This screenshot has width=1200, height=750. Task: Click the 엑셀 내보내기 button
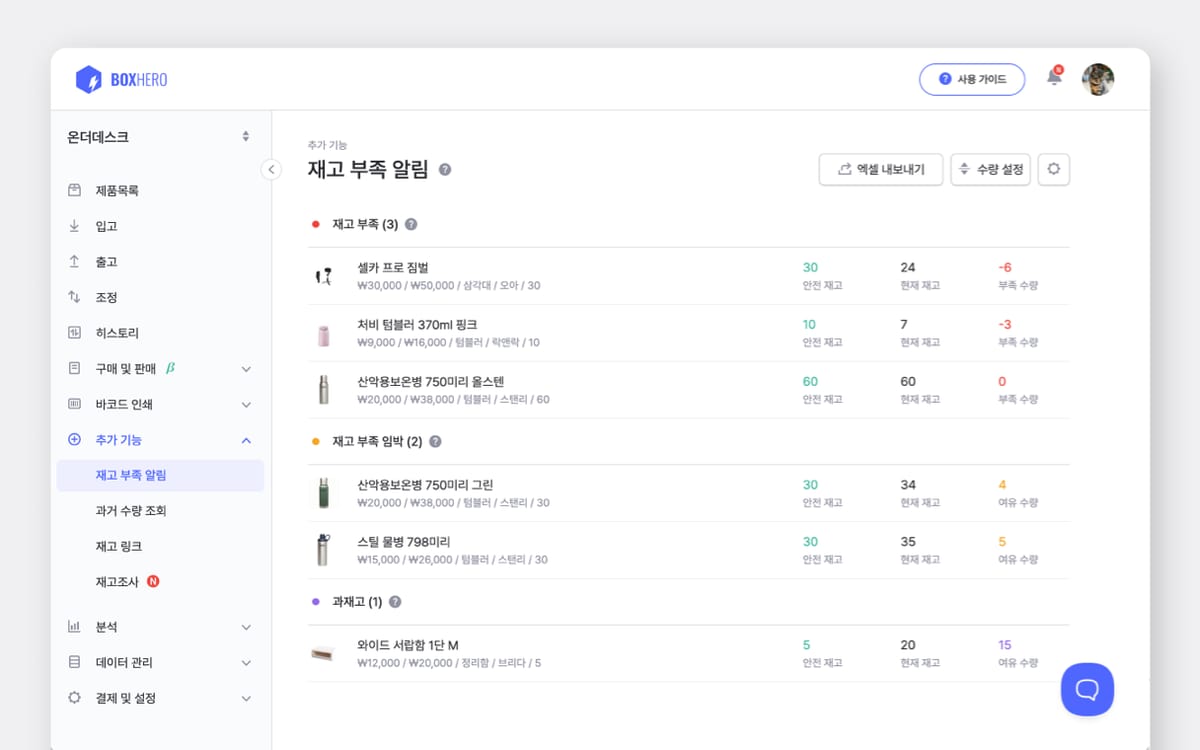pyautogui.click(x=881, y=169)
